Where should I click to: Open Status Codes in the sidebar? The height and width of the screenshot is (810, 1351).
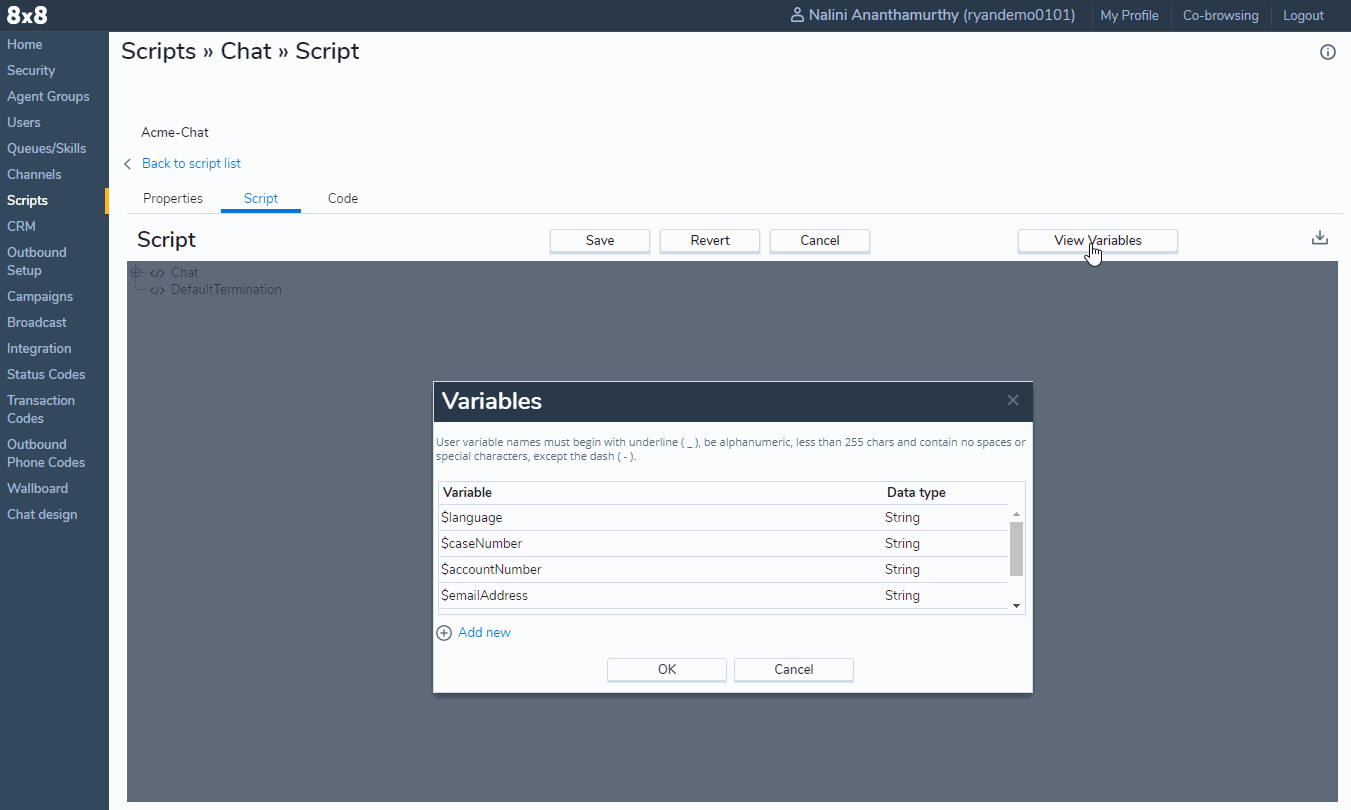46,374
